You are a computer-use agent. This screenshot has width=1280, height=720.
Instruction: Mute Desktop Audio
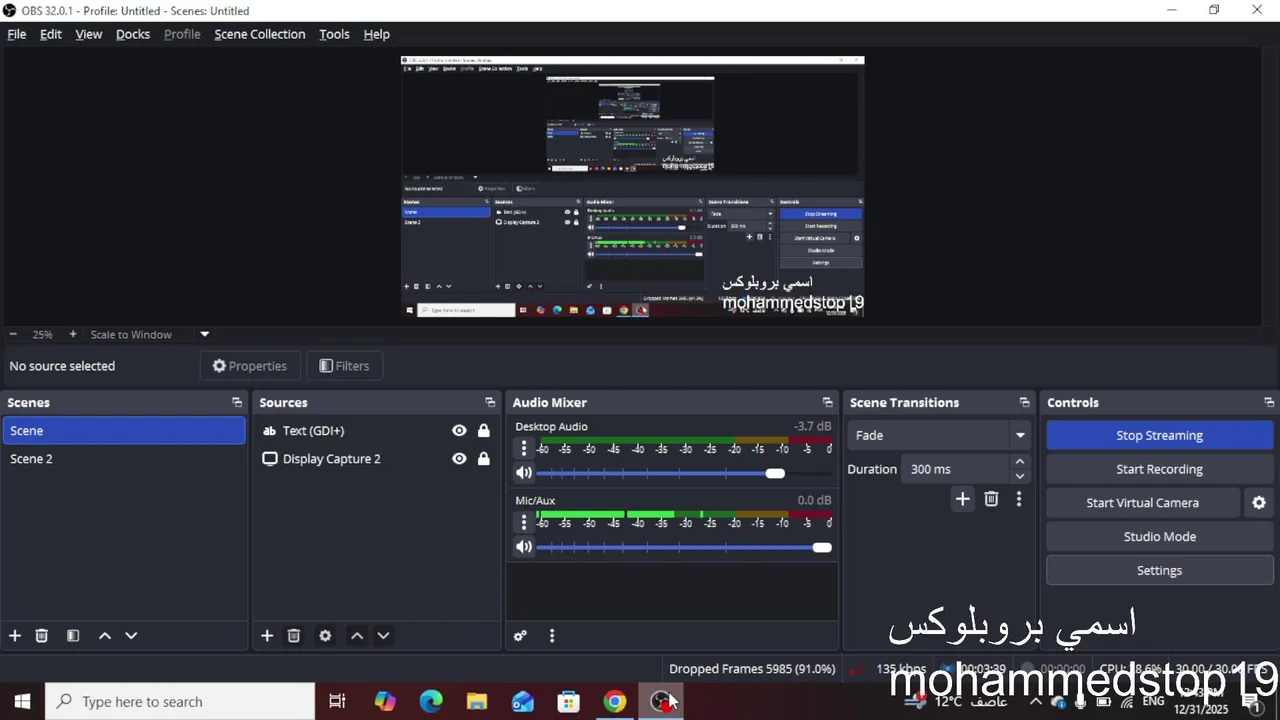pyautogui.click(x=524, y=473)
